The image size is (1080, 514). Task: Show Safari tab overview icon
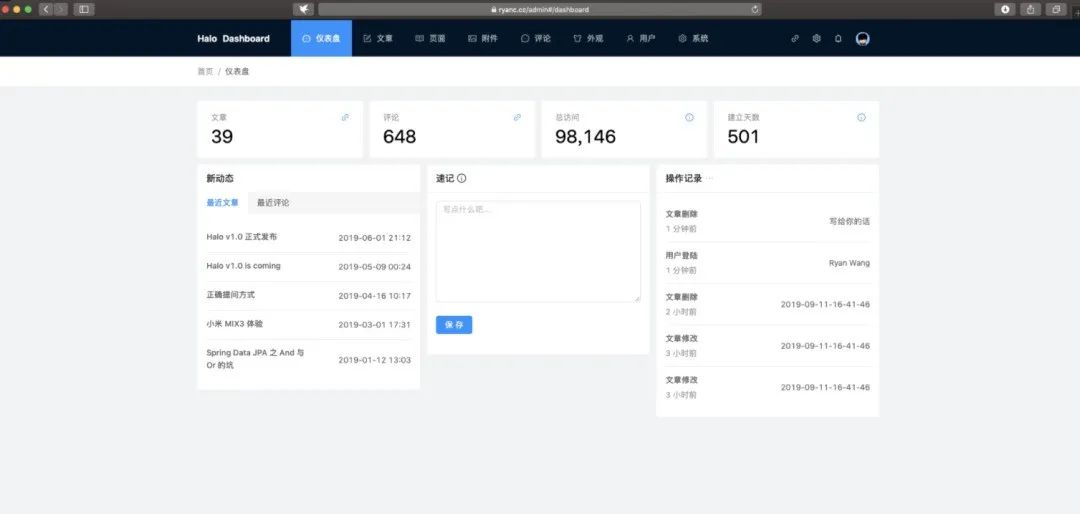pyautogui.click(x=1055, y=10)
